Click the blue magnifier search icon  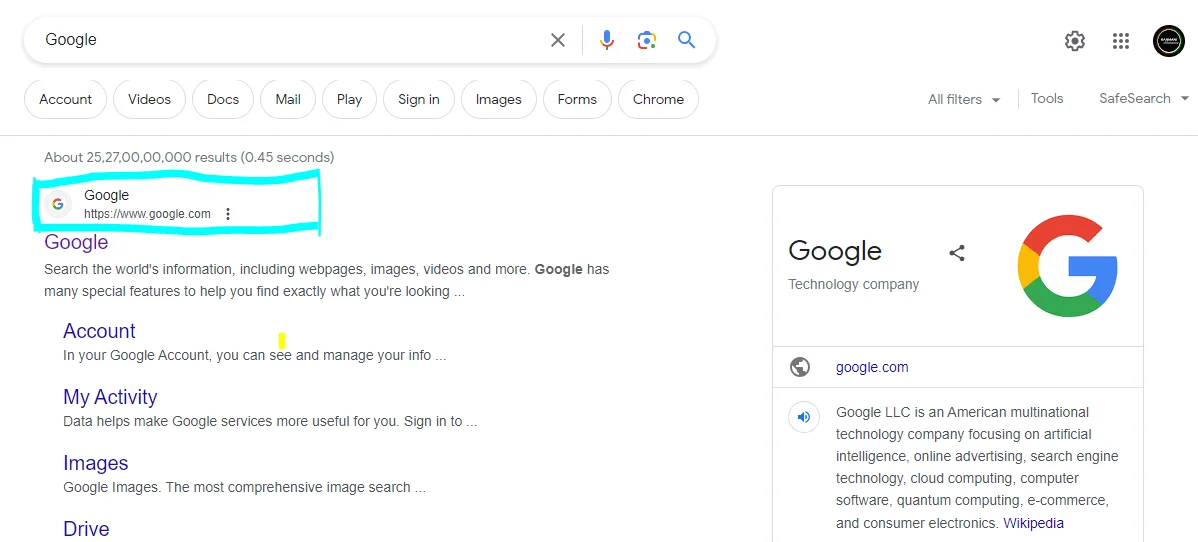click(687, 40)
